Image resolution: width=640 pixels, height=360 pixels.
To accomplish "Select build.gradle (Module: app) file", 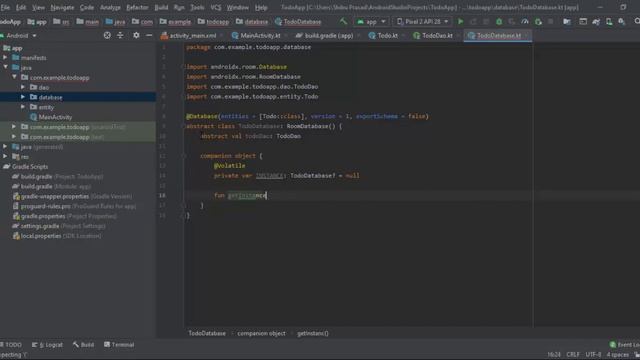I will 52,186.
